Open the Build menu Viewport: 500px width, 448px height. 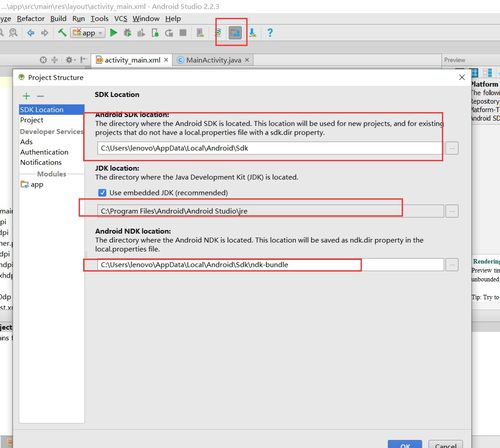point(58,19)
